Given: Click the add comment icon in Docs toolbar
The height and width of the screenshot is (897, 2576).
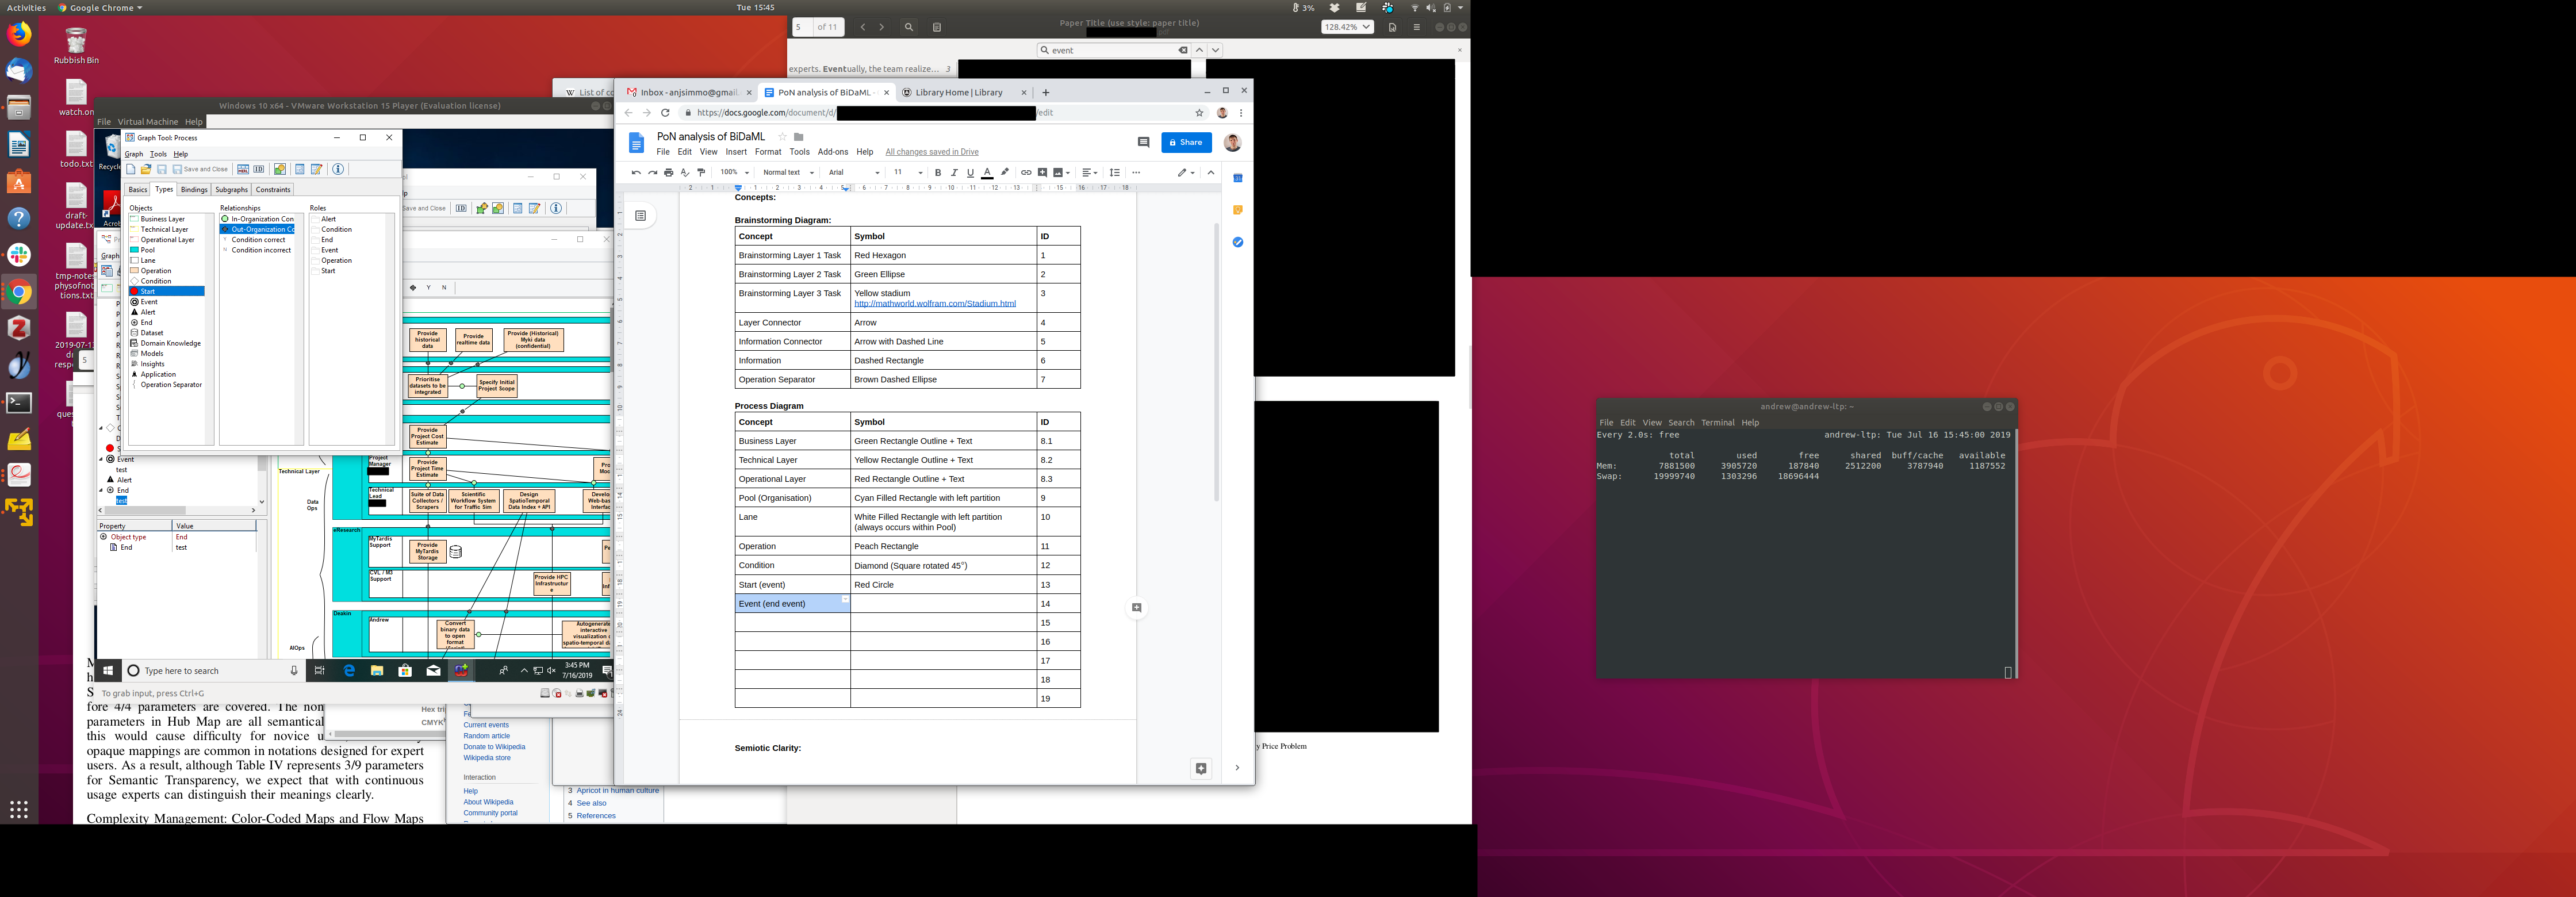Looking at the screenshot, I should (x=1042, y=173).
